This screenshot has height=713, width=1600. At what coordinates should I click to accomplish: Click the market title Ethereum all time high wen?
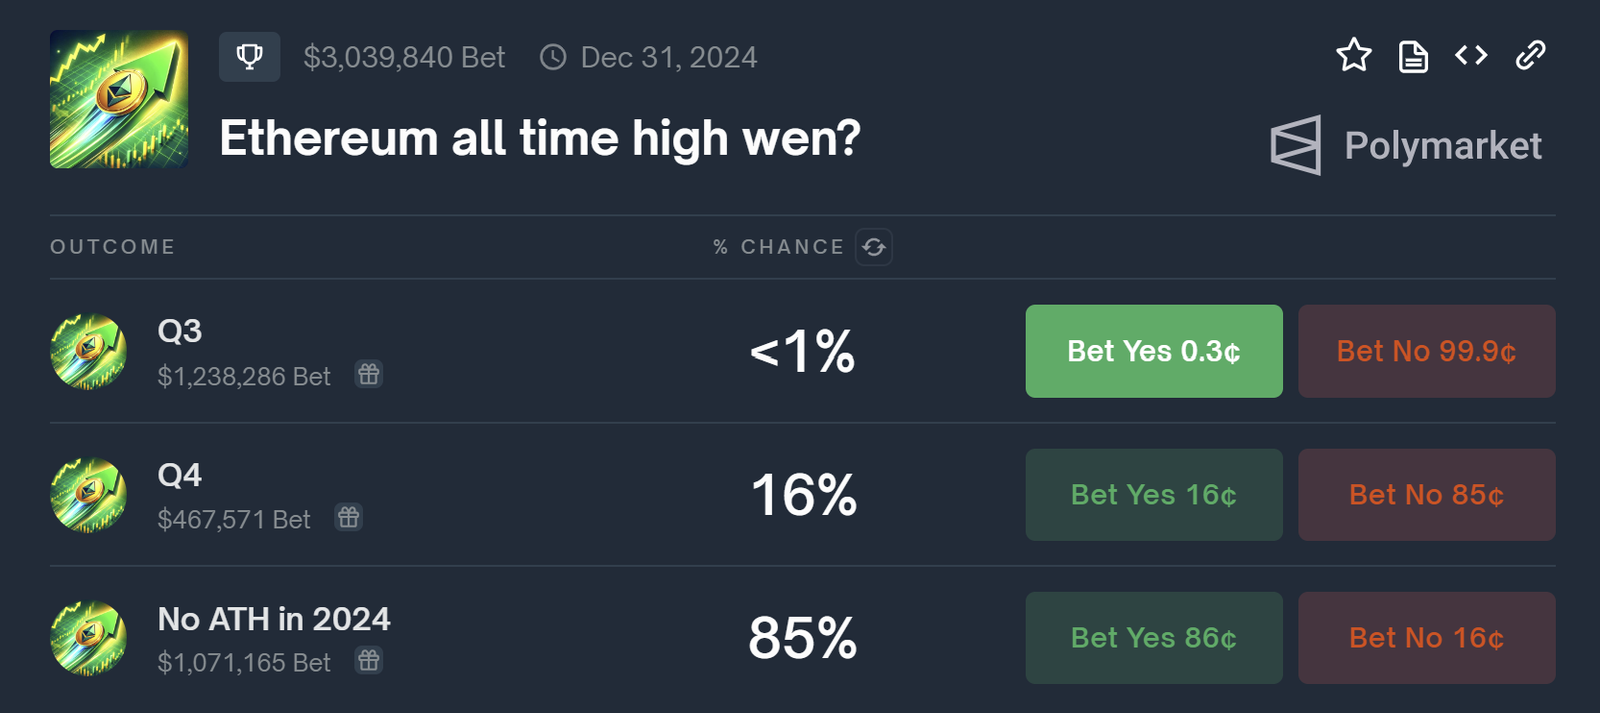coord(538,138)
